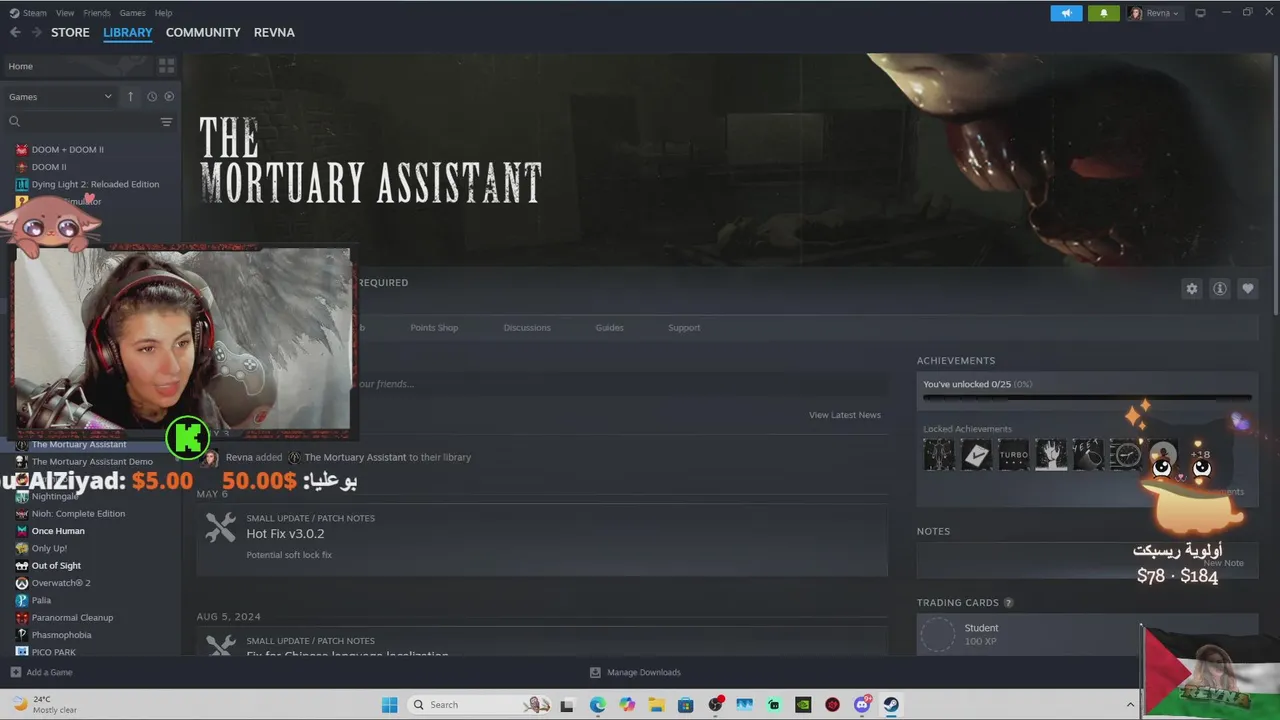The height and width of the screenshot is (720, 1280).
Task: Select Palia in game list
Action: (41, 600)
